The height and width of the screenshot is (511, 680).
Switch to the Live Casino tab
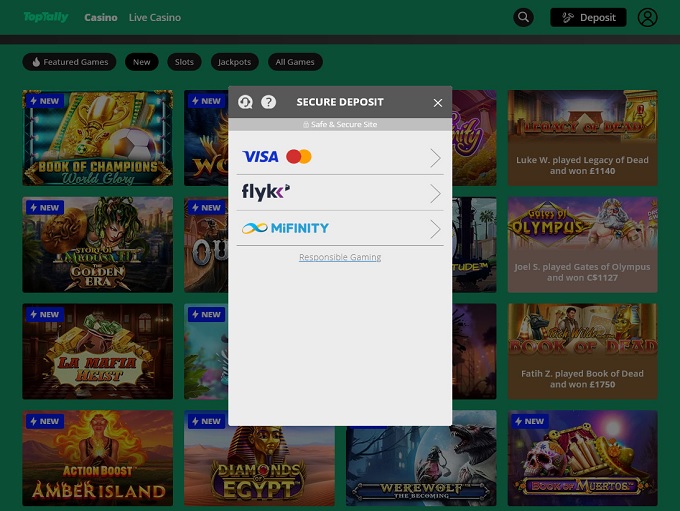(155, 18)
